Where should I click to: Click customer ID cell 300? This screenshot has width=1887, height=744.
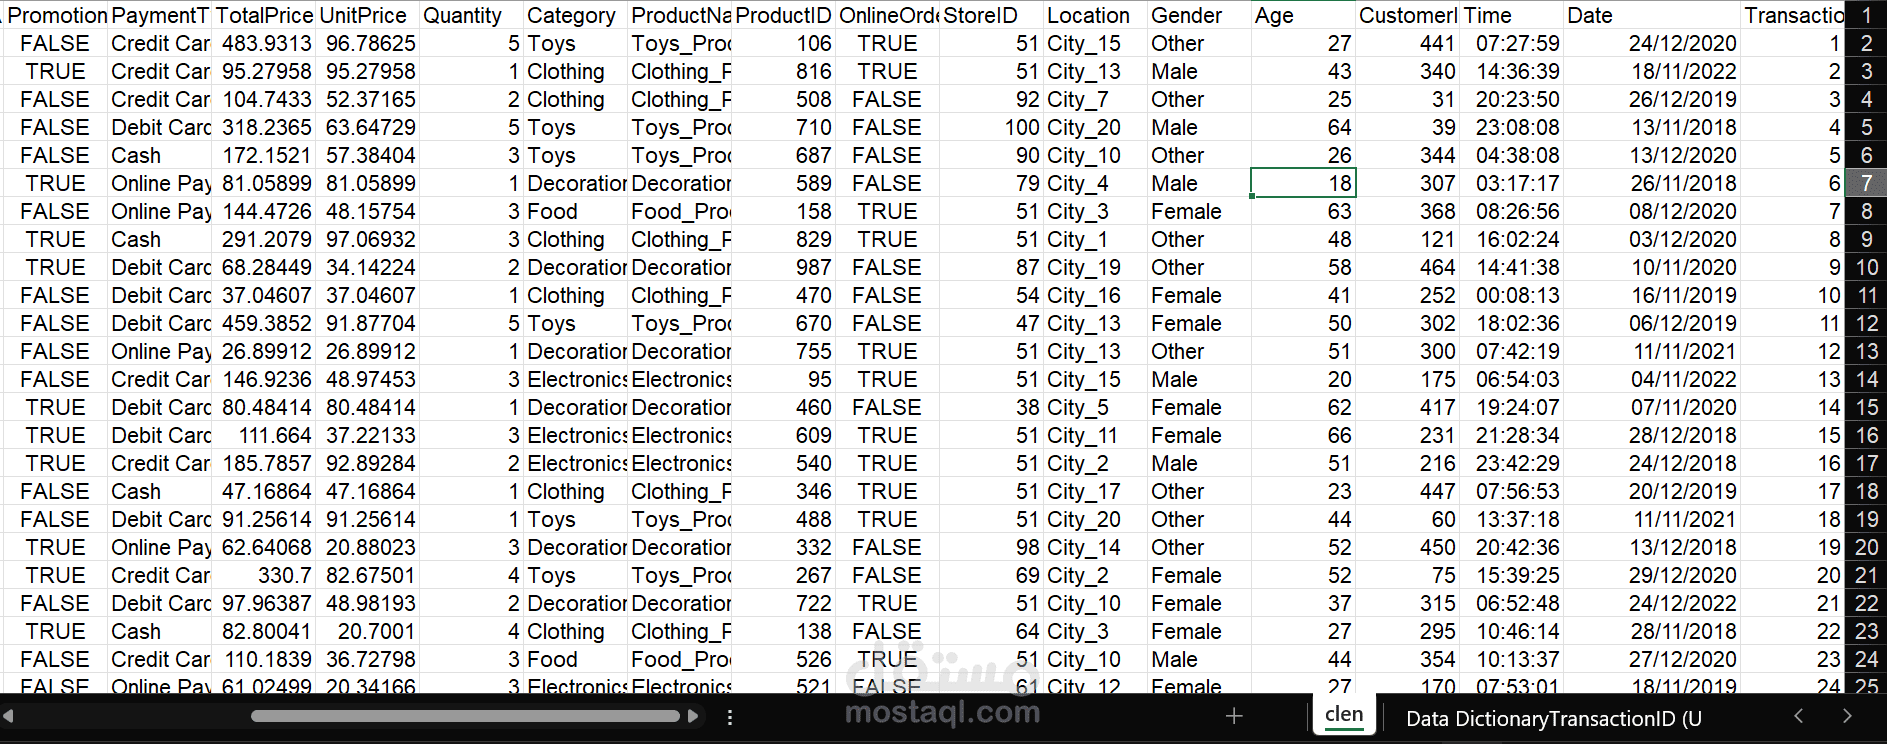pos(1407,352)
